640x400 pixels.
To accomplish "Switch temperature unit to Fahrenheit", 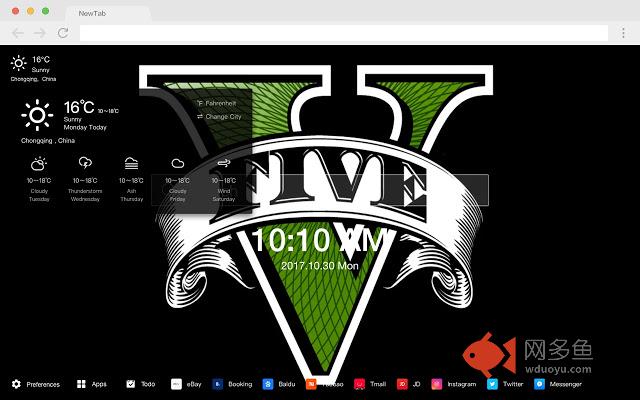I will click(220, 103).
